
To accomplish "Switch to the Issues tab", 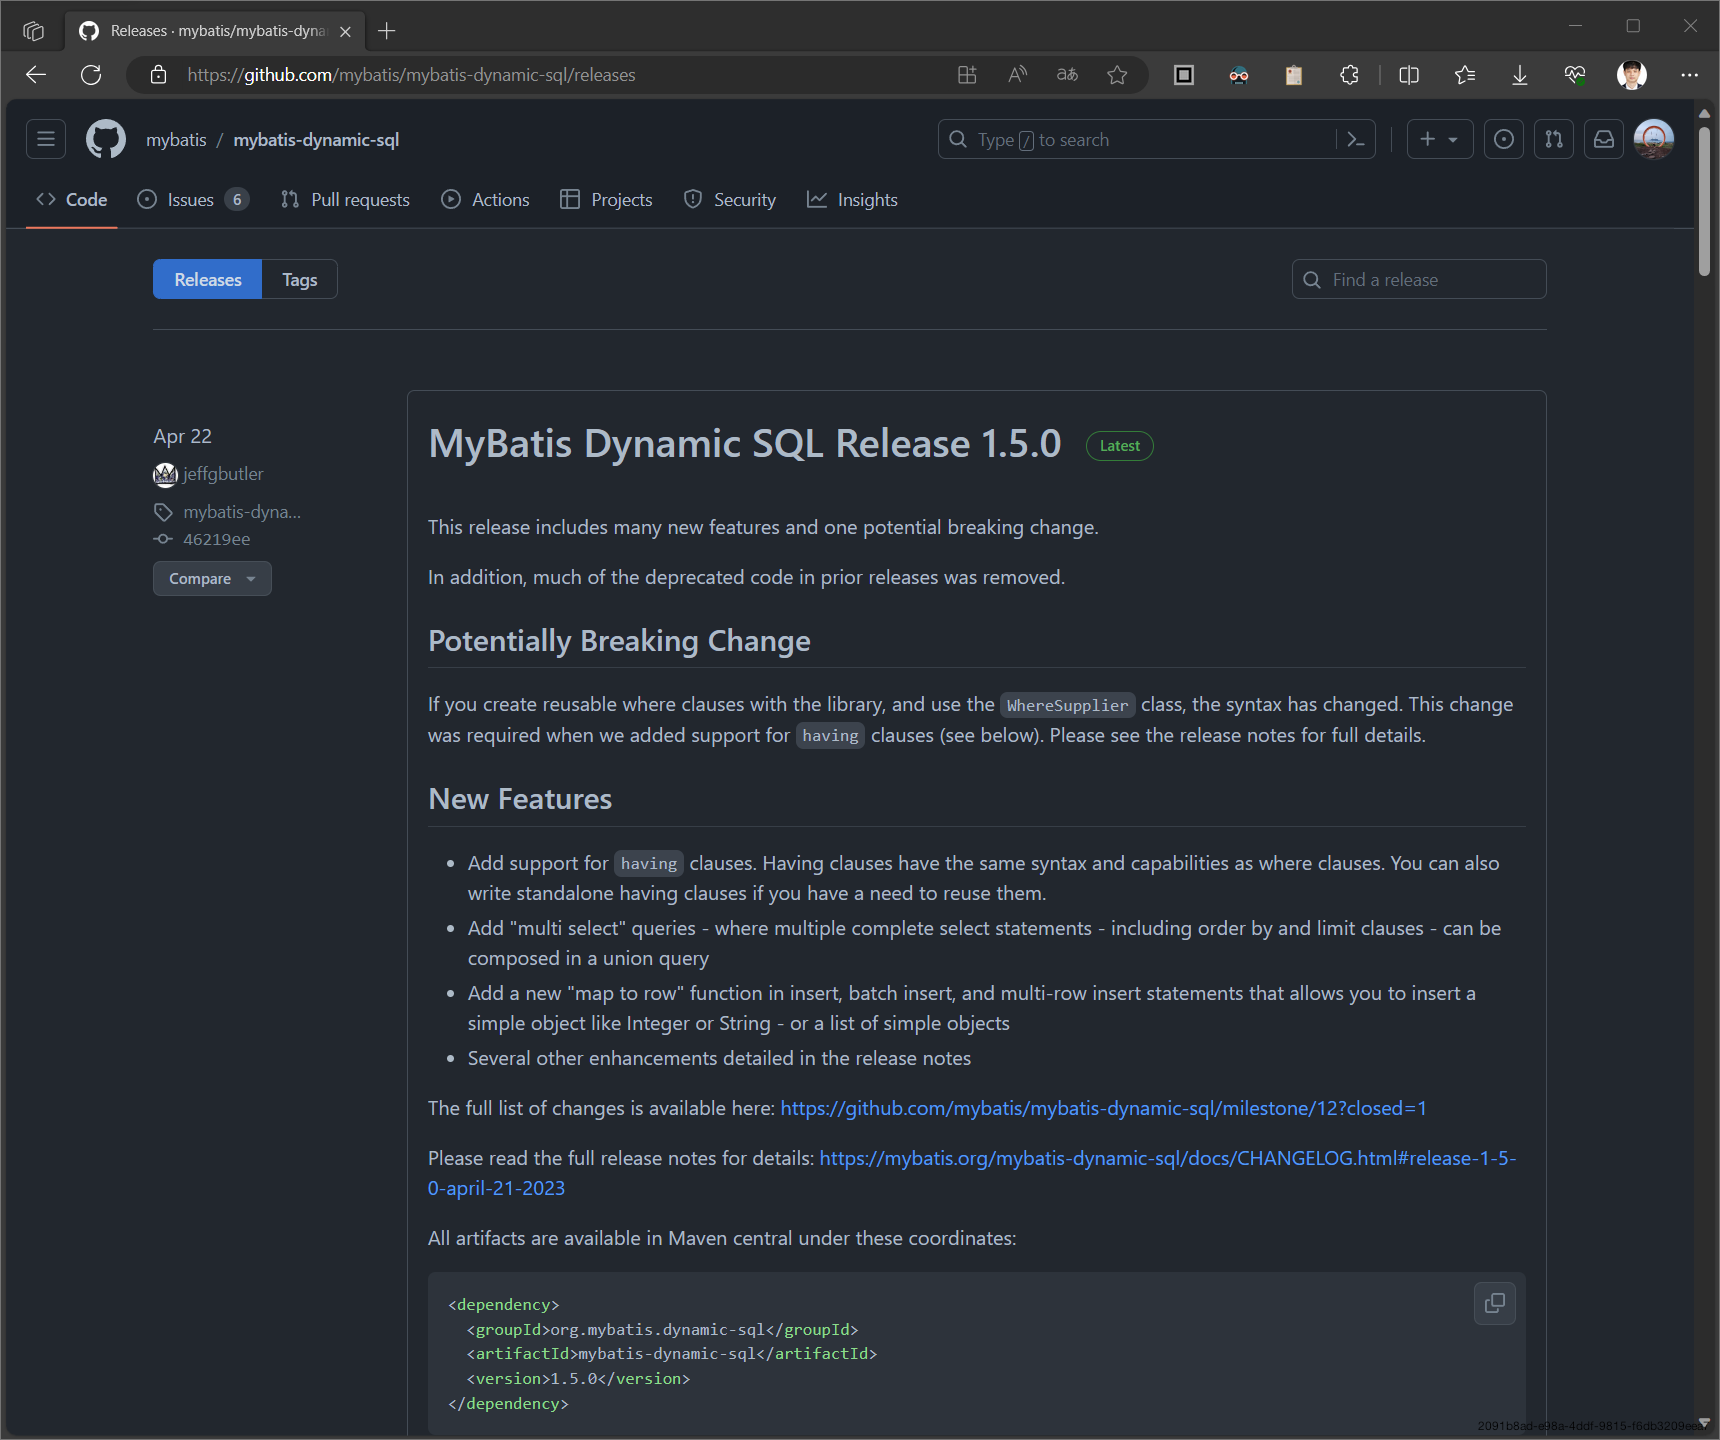I will coord(193,200).
